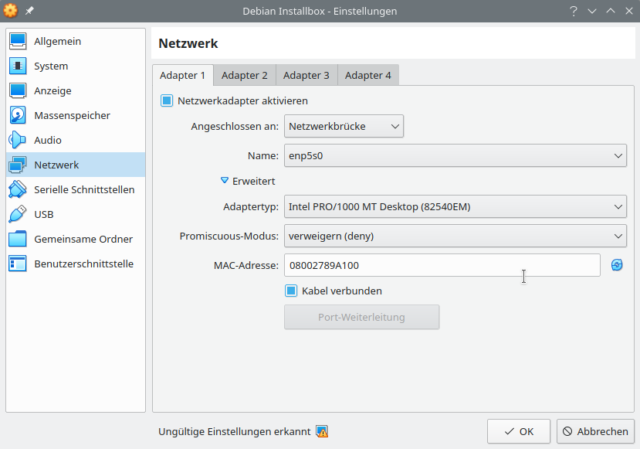This screenshot has width=640, height=449.
Task: Click the invalid settings warning icon
Action: point(322,431)
